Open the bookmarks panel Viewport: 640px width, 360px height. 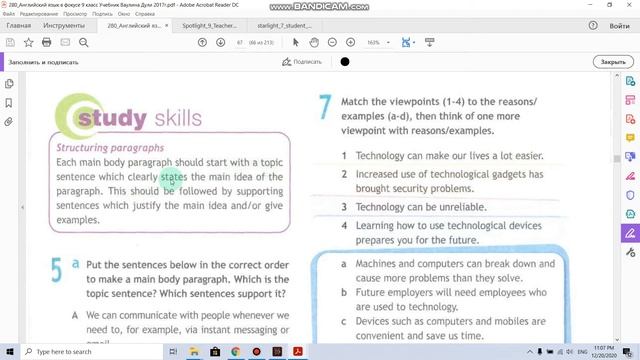click(9, 103)
